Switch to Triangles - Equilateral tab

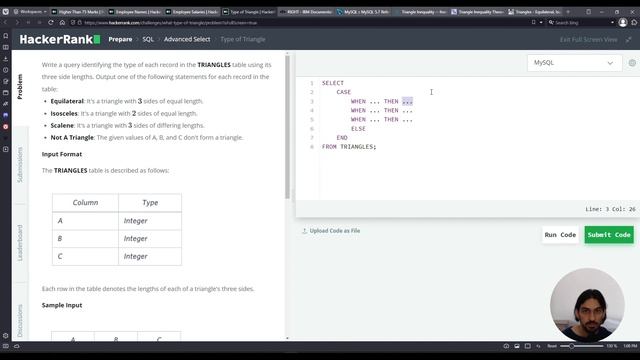535,12
